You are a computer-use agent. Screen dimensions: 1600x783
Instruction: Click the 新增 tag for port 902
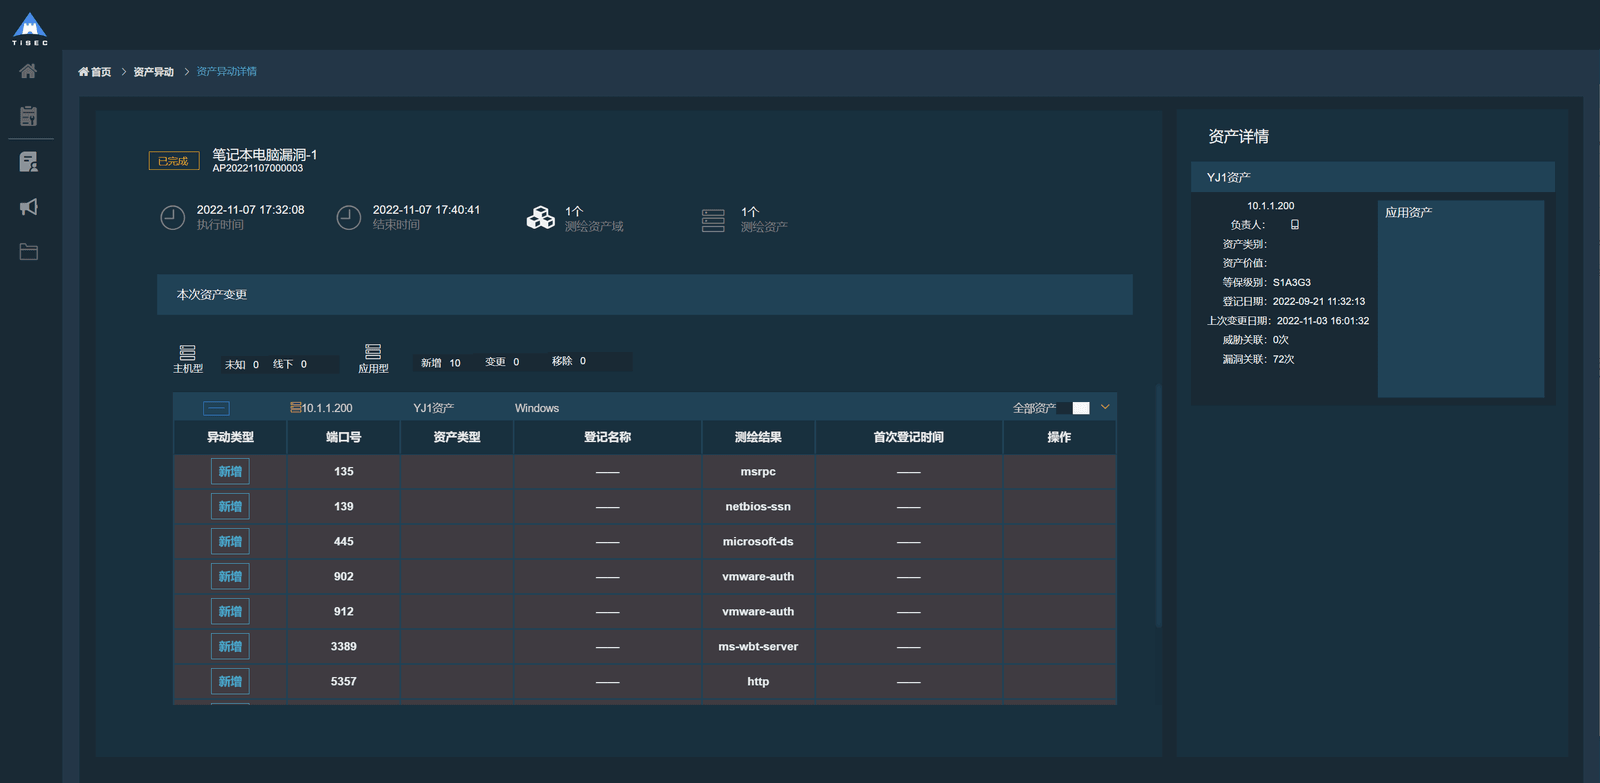pyautogui.click(x=230, y=577)
